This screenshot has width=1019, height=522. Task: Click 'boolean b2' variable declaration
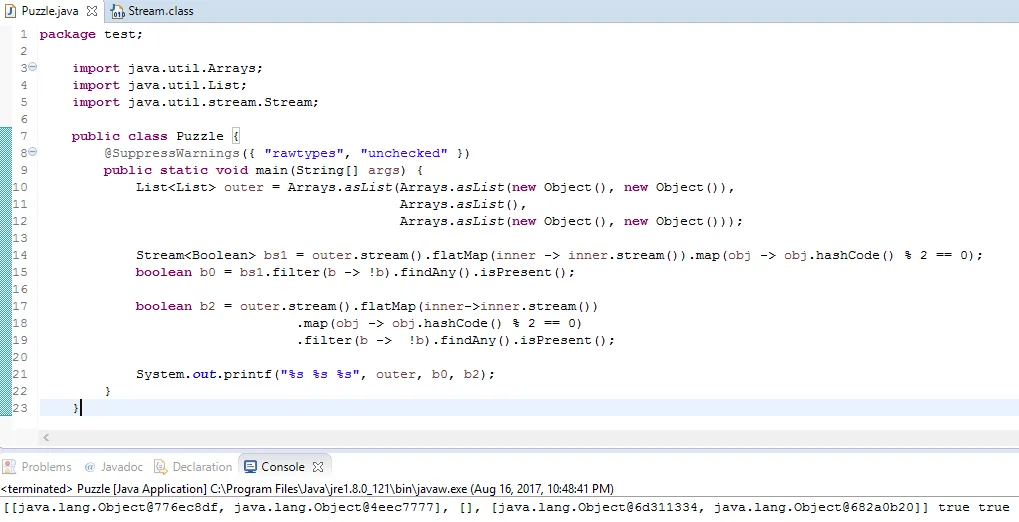pyautogui.click(x=175, y=306)
